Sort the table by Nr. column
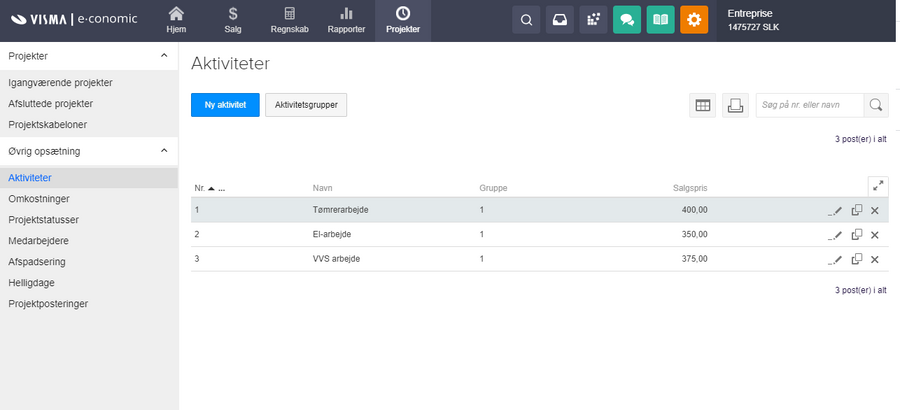Screen dimensions: 900x410 [200, 187]
